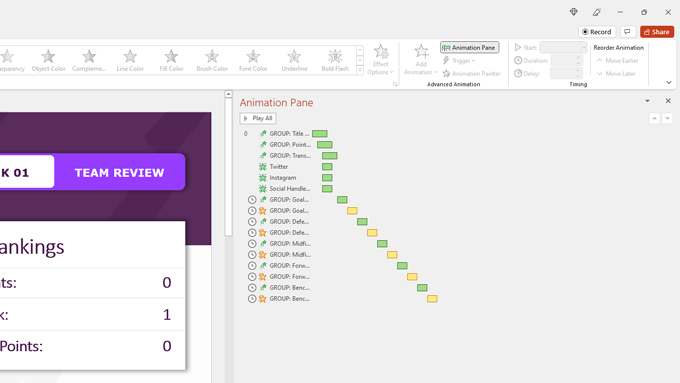Image resolution: width=680 pixels, height=383 pixels.
Task: Close the Animation Pane
Action: (668, 101)
